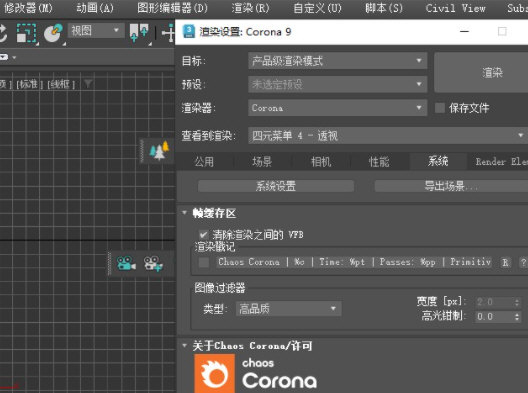528x393 pixels.
Task: Click the paint selection region icon
Action: [53, 33]
